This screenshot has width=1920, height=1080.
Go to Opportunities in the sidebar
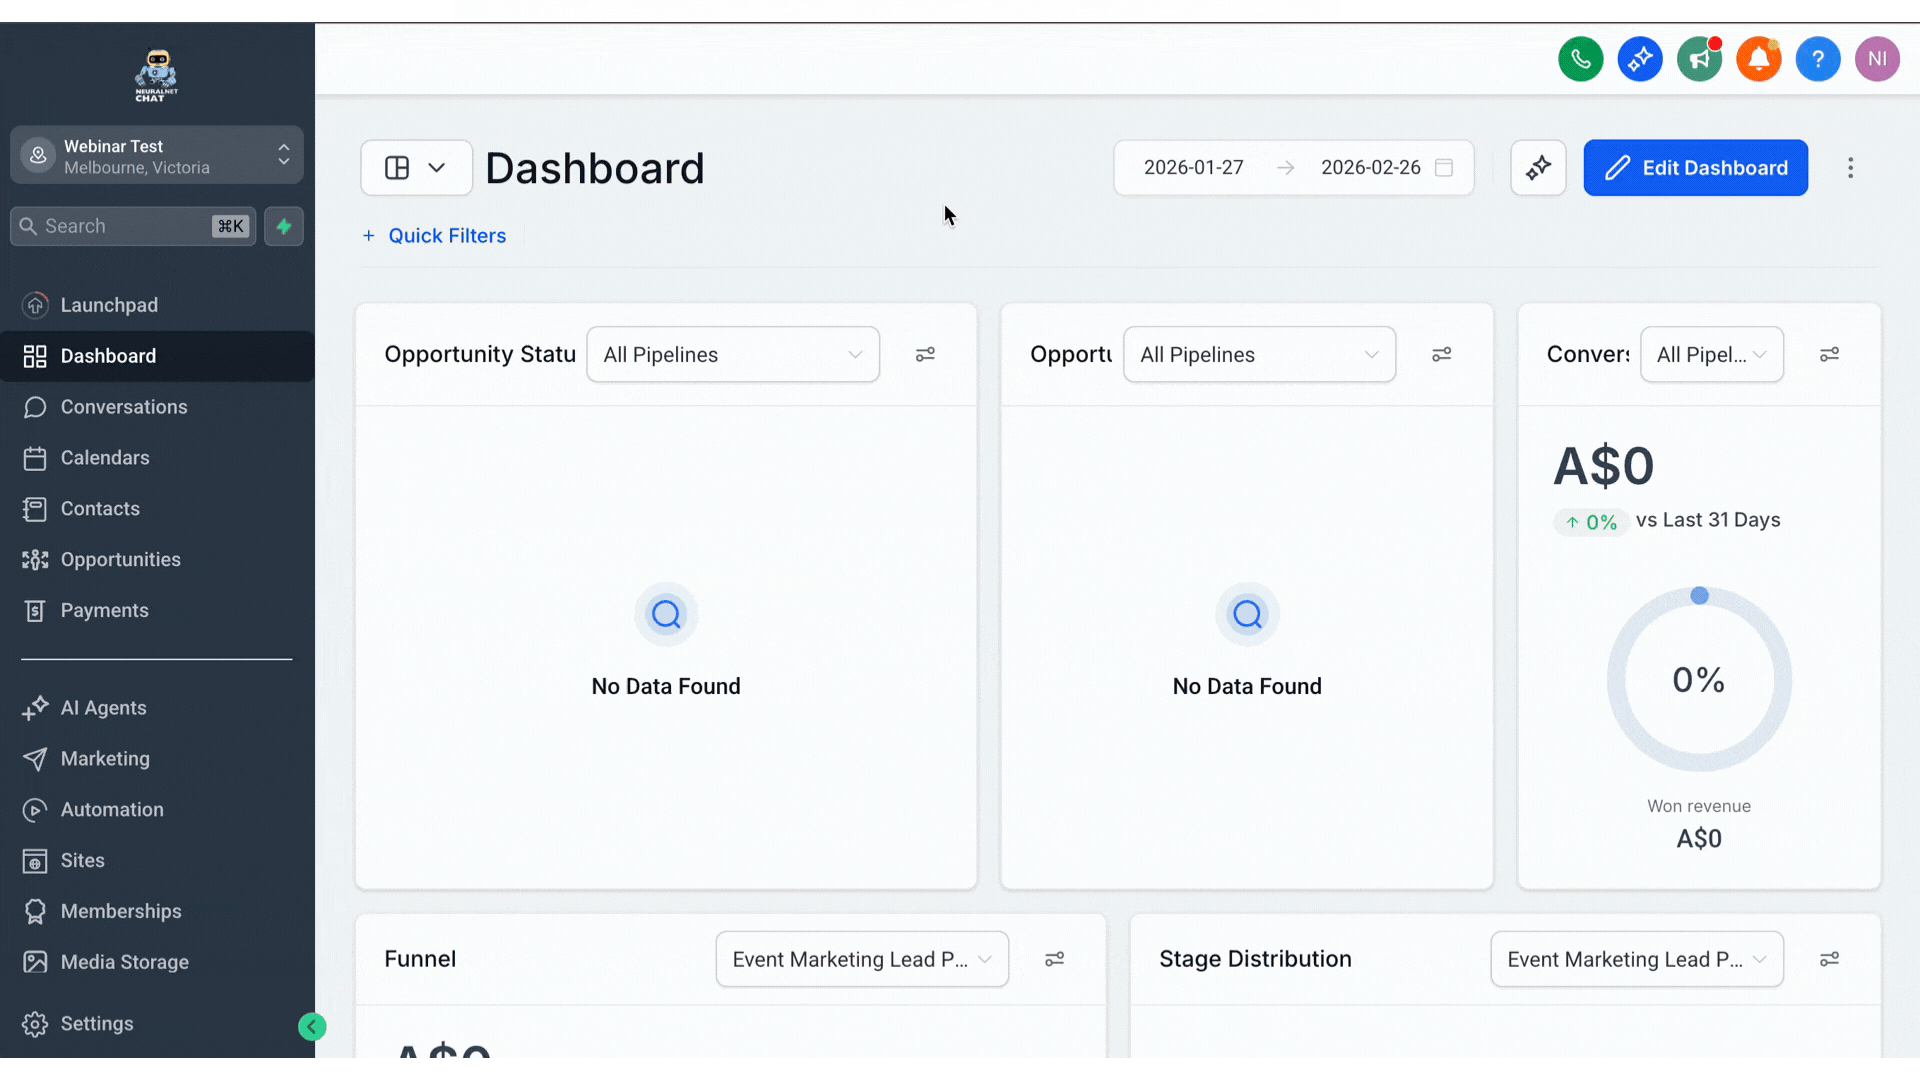click(x=120, y=560)
